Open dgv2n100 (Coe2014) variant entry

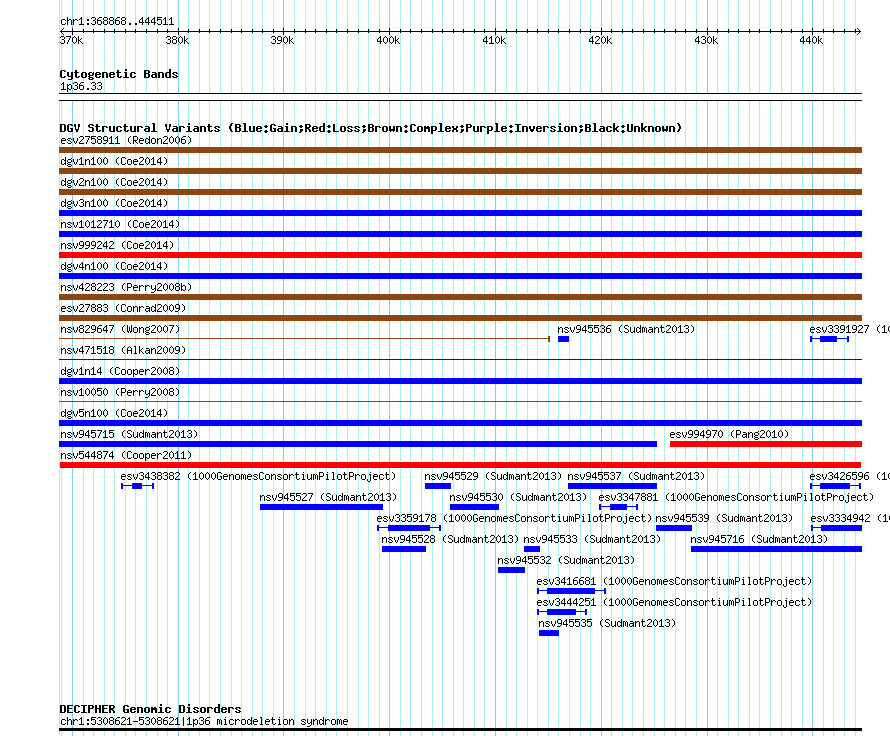pos(114,182)
